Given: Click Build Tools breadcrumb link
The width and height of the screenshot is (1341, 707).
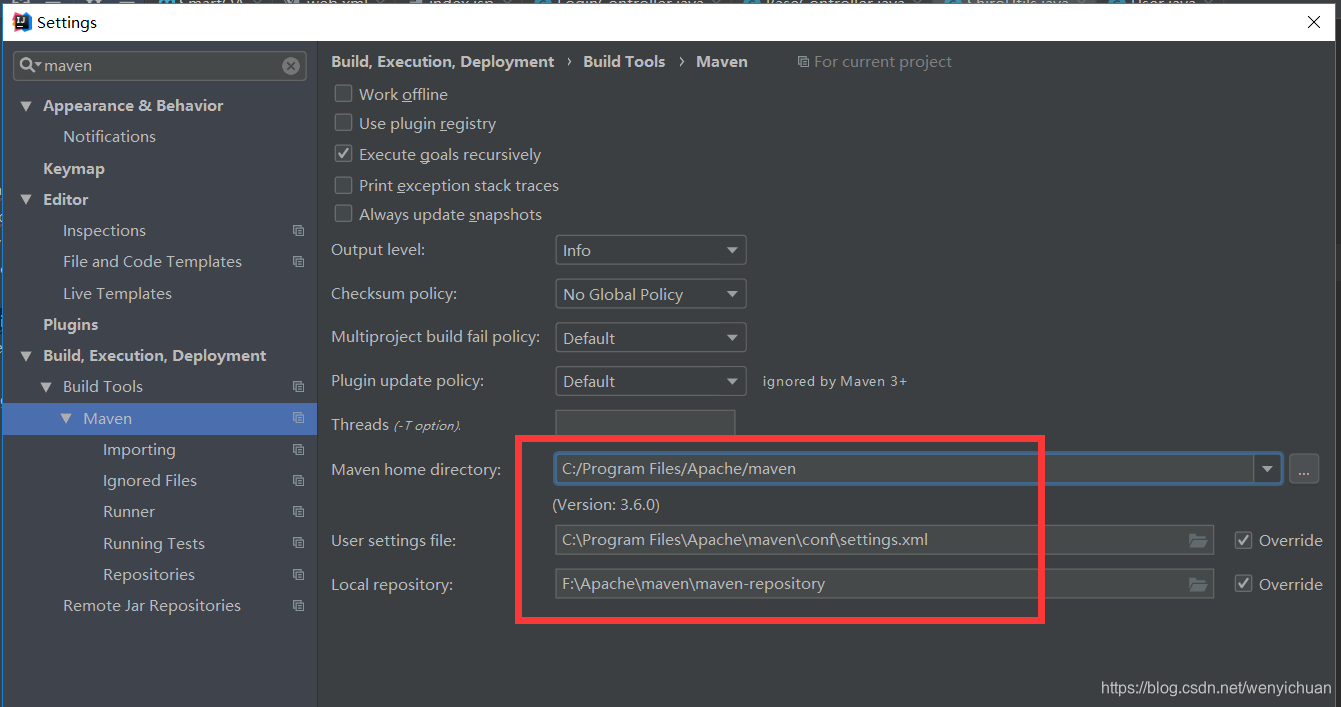Looking at the screenshot, I should coord(624,62).
